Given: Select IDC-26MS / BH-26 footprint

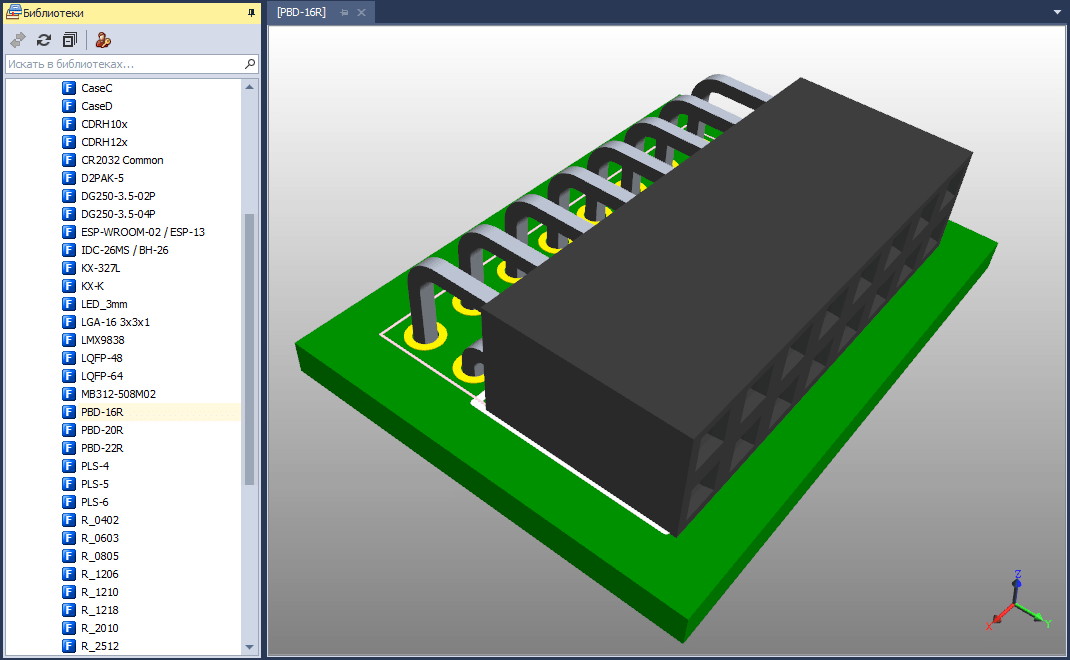Looking at the screenshot, I should pyautogui.click(x=124, y=250).
